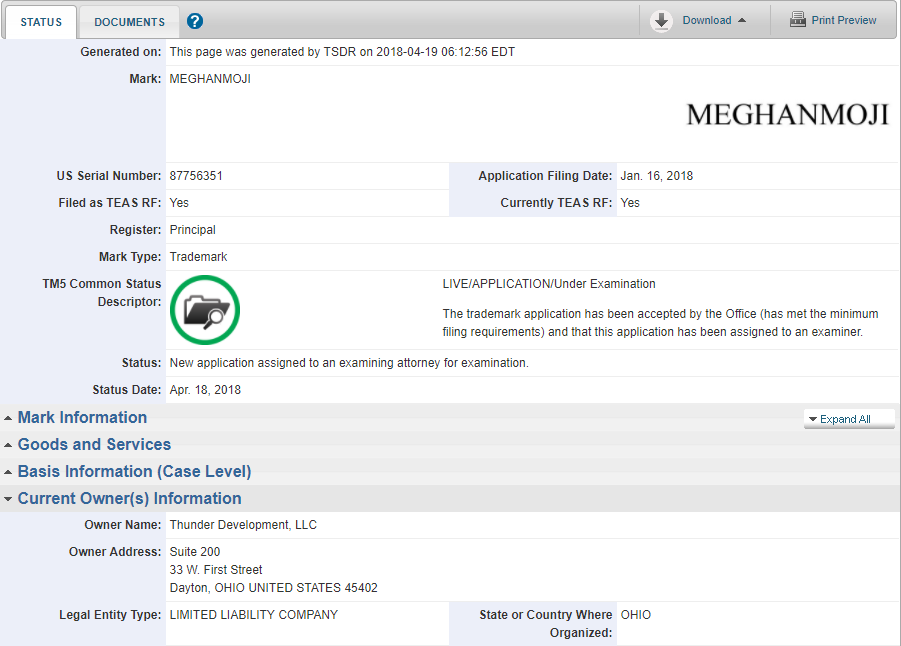This screenshot has width=901, height=646.
Task: Select the Mark Type value Trademark
Action: (198, 257)
